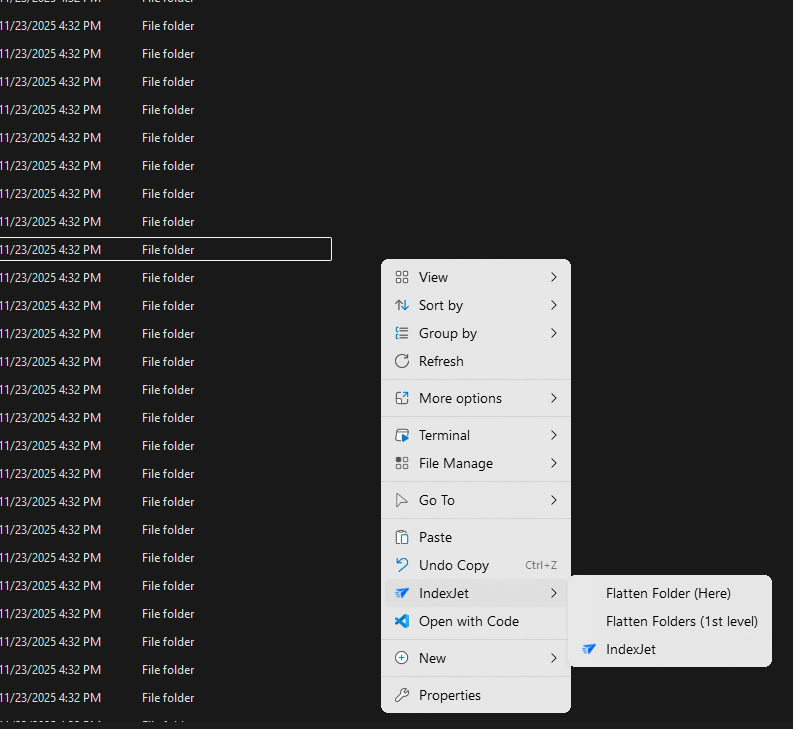Expand the More options submenu chevron
793x729 pixels.
(x=554, y=398)
